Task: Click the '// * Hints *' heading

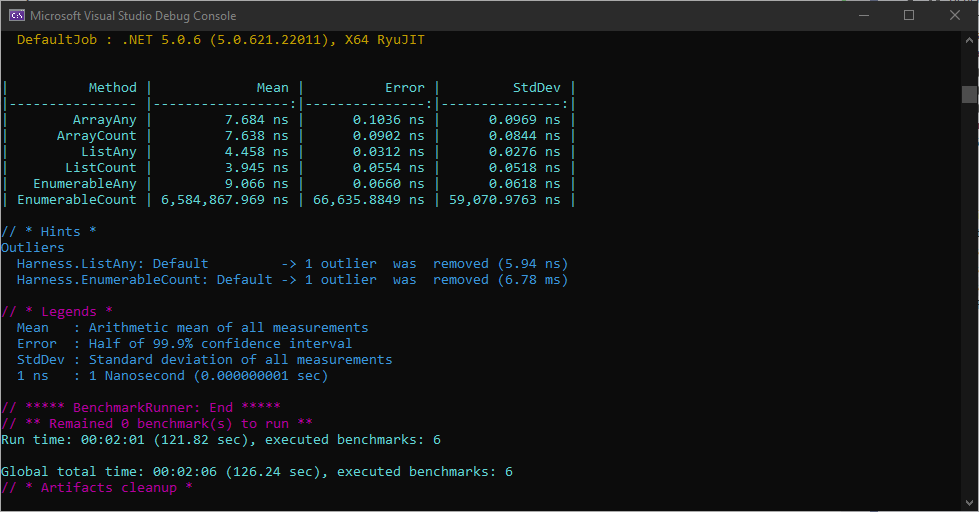Action: tap(49, 232)
